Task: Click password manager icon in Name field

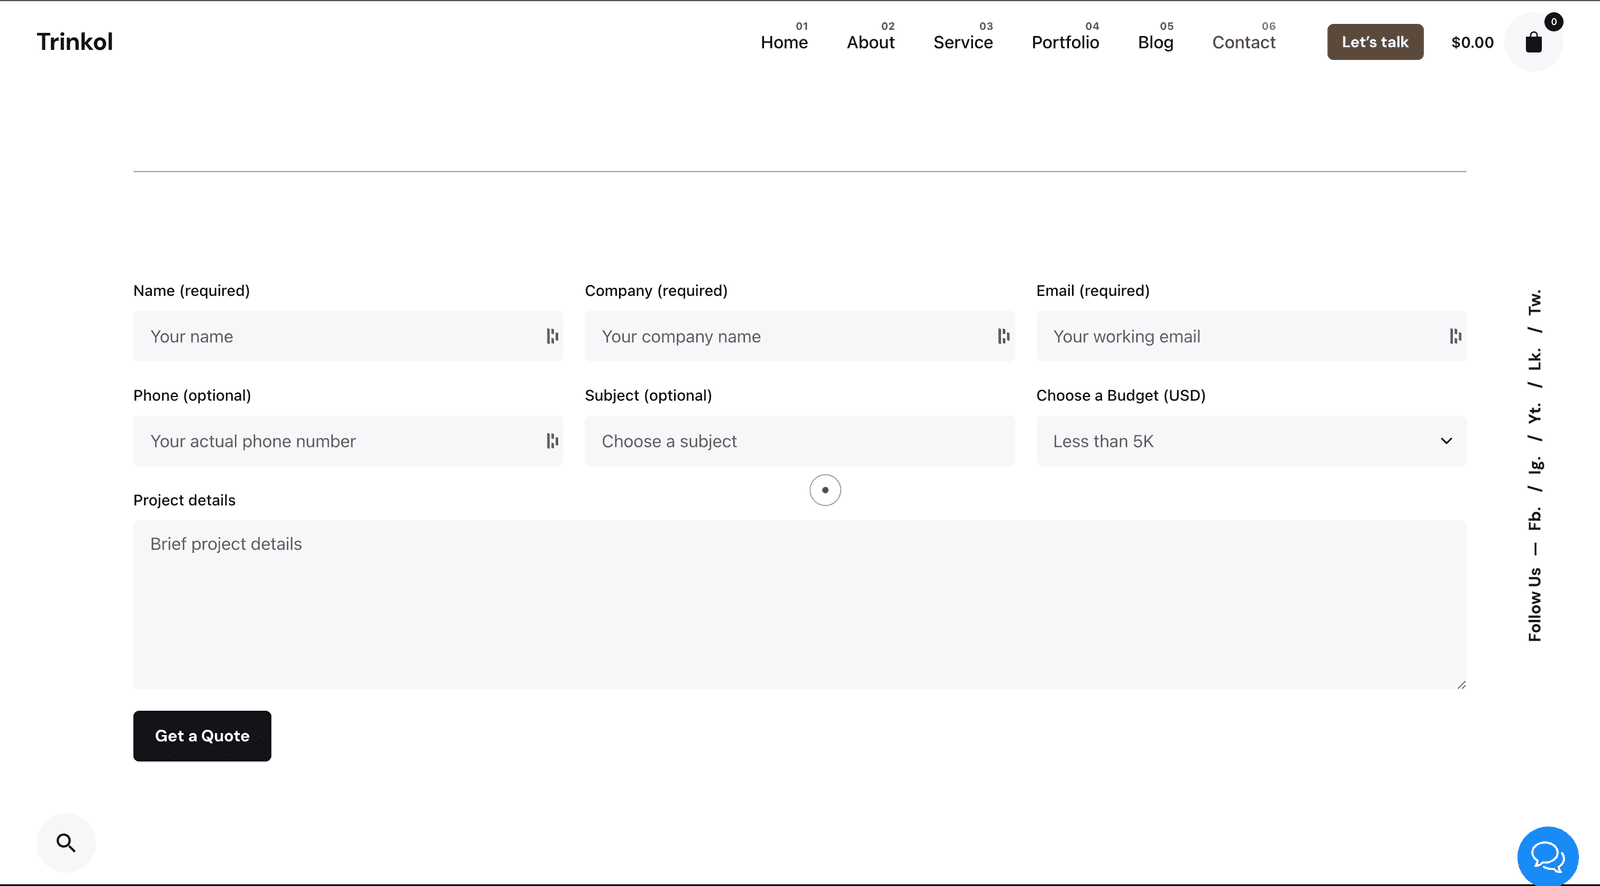Action: (552, 336)
